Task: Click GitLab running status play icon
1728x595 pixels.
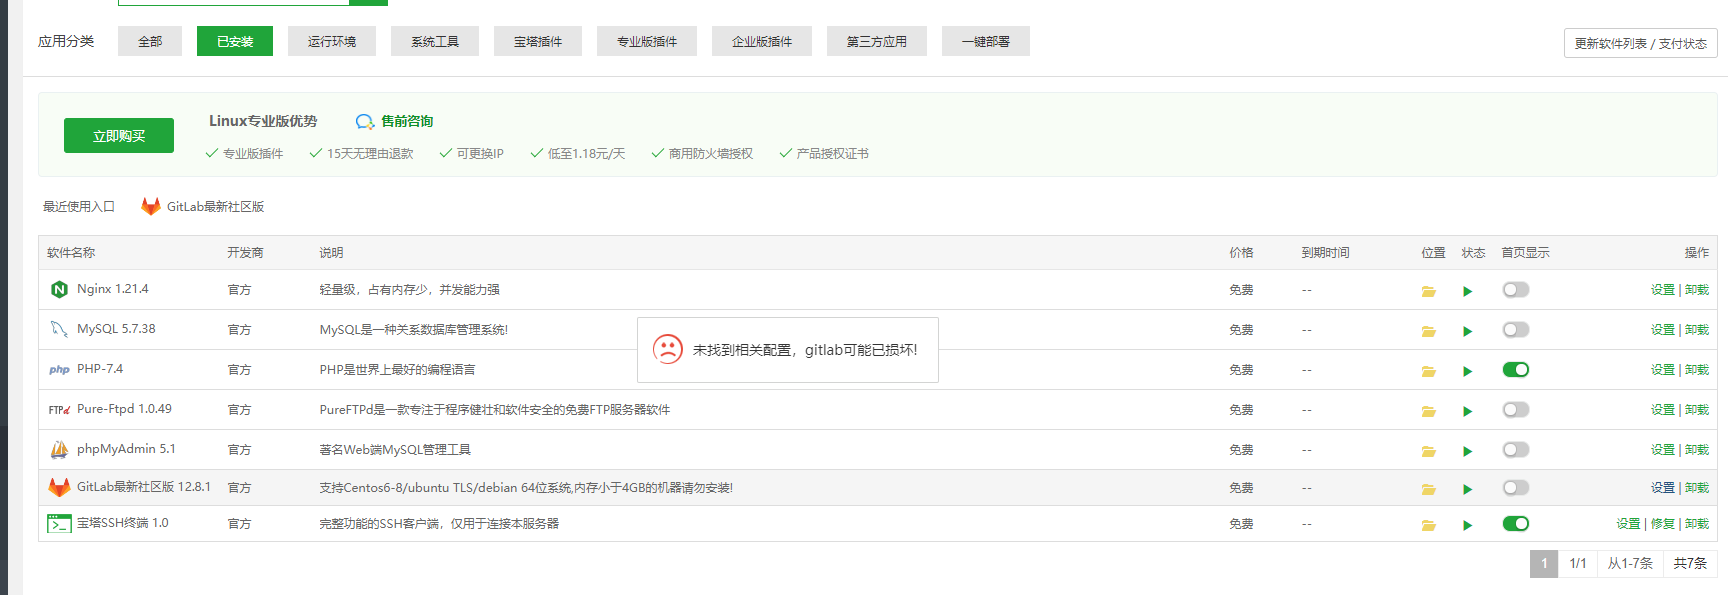Action: 1467,489
